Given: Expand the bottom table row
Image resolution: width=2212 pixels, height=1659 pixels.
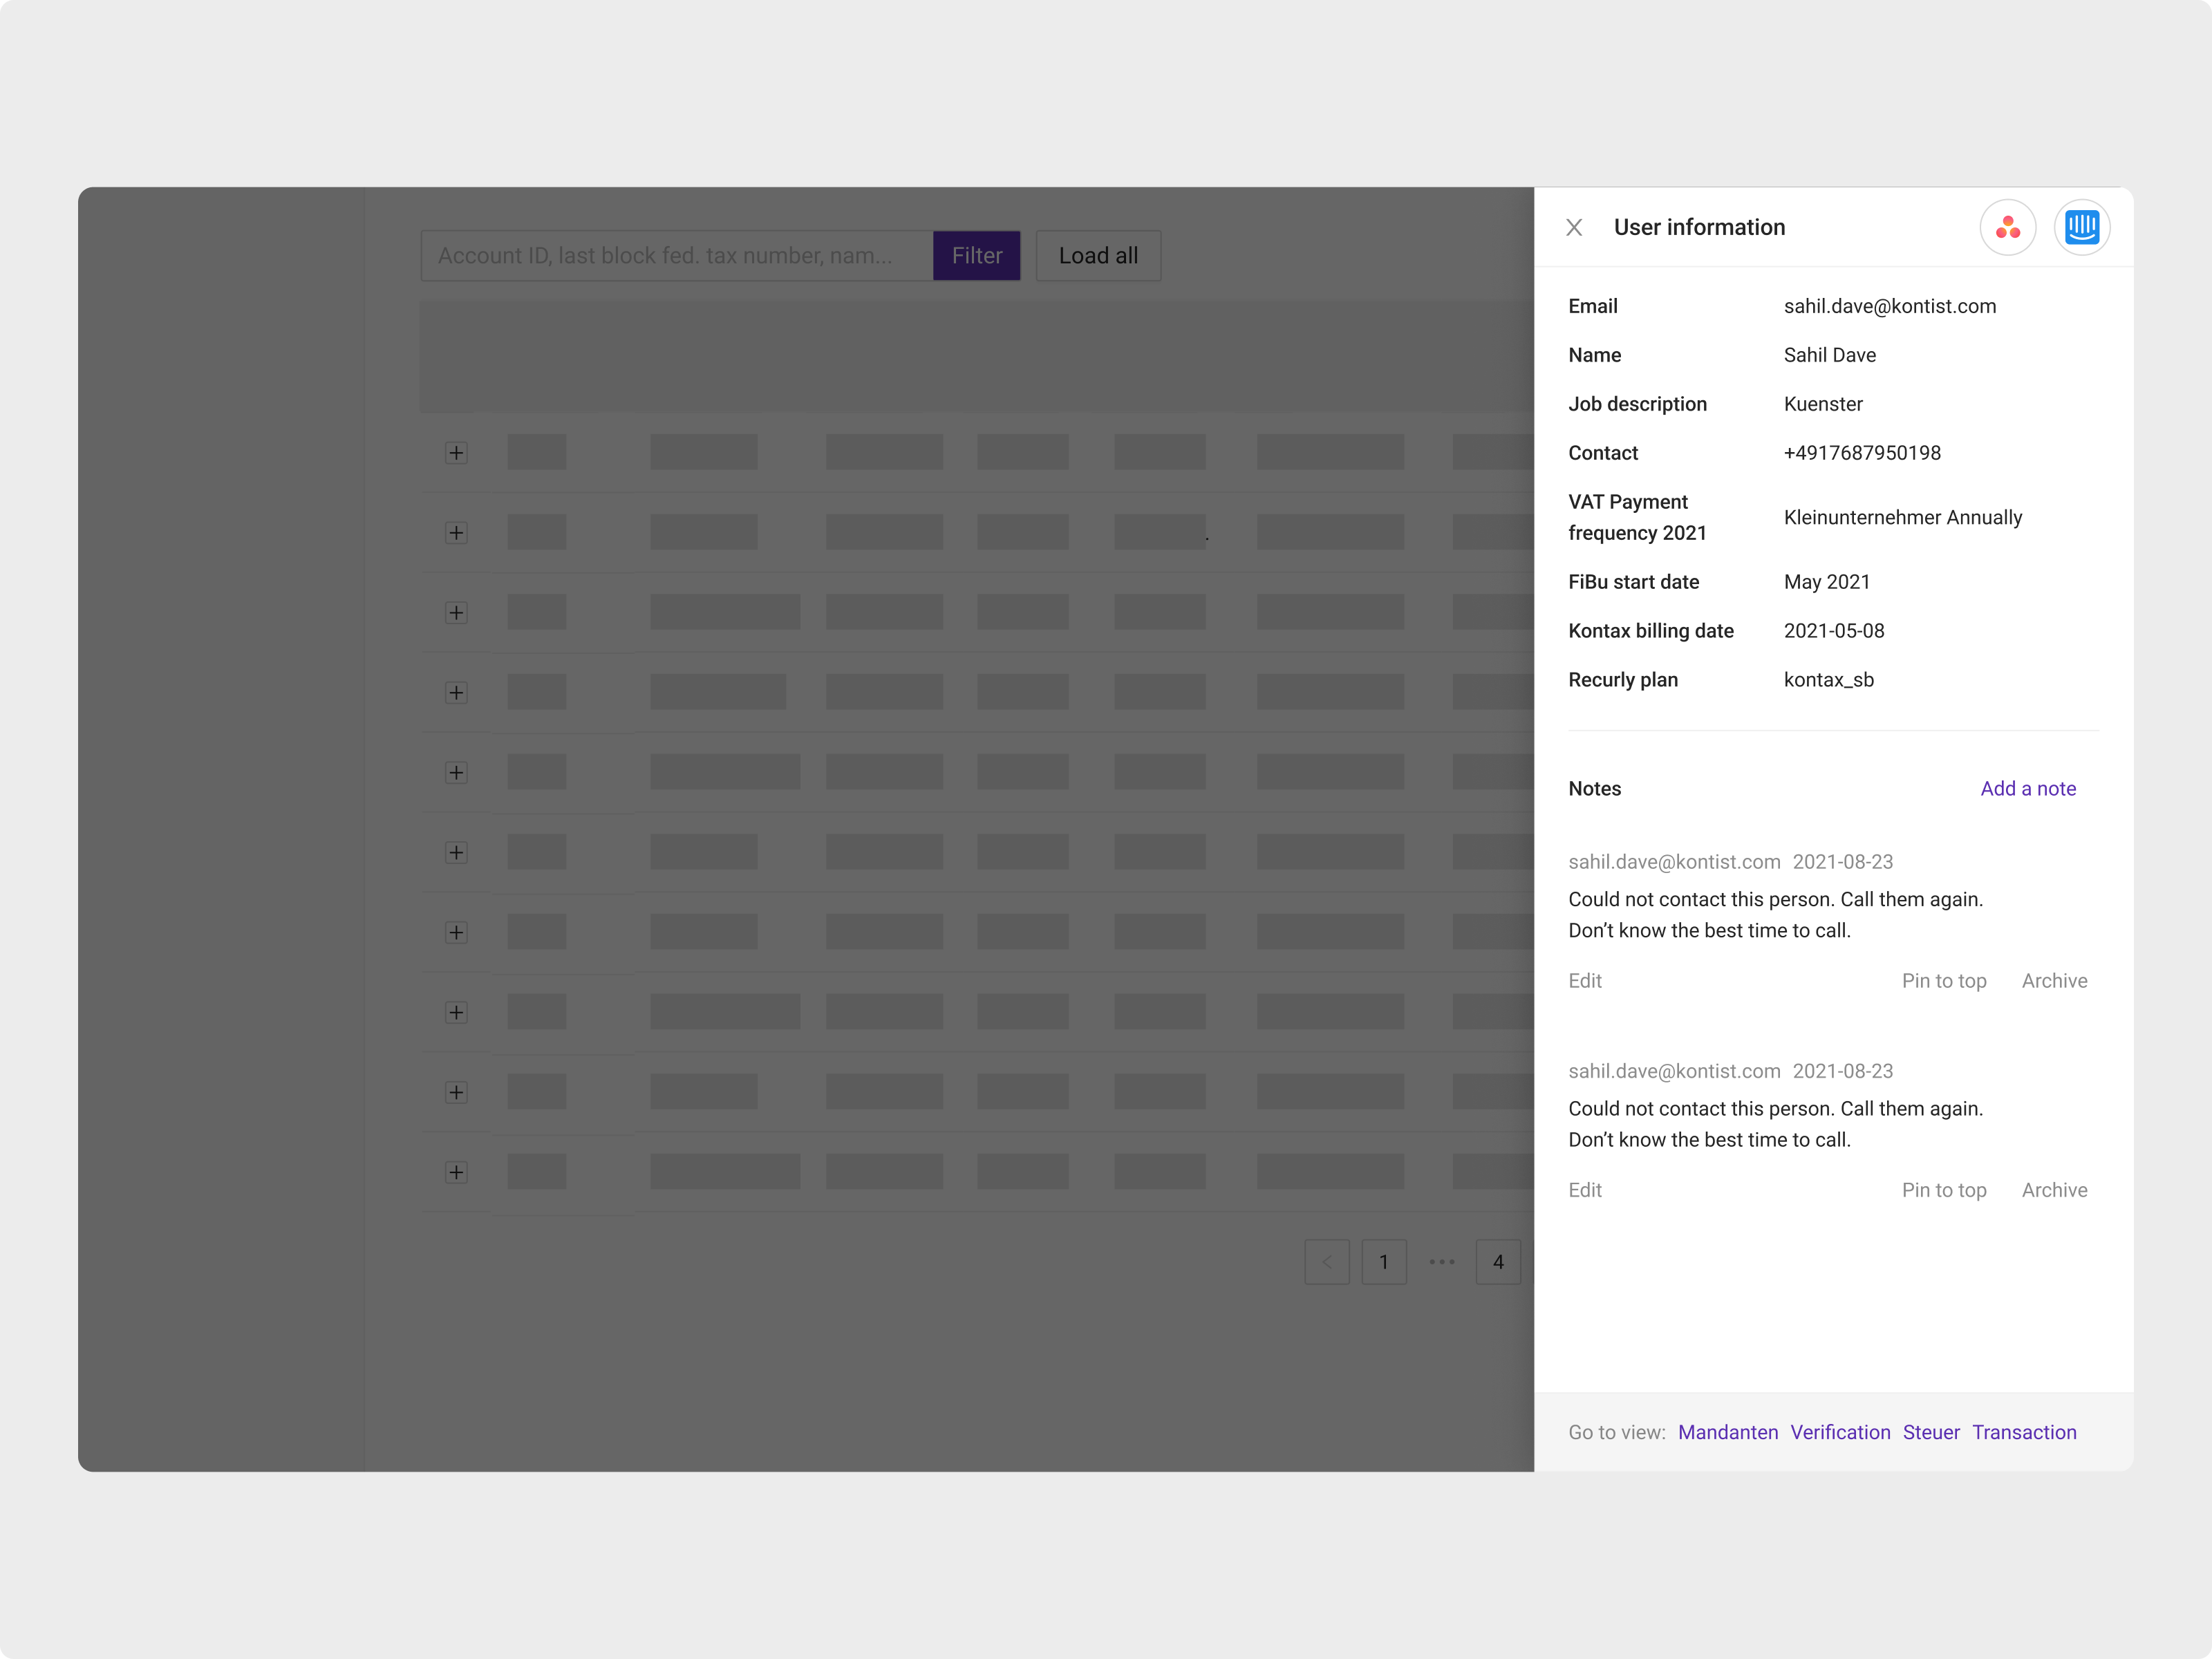Looking at the screenshot, I should [457, 1172].
